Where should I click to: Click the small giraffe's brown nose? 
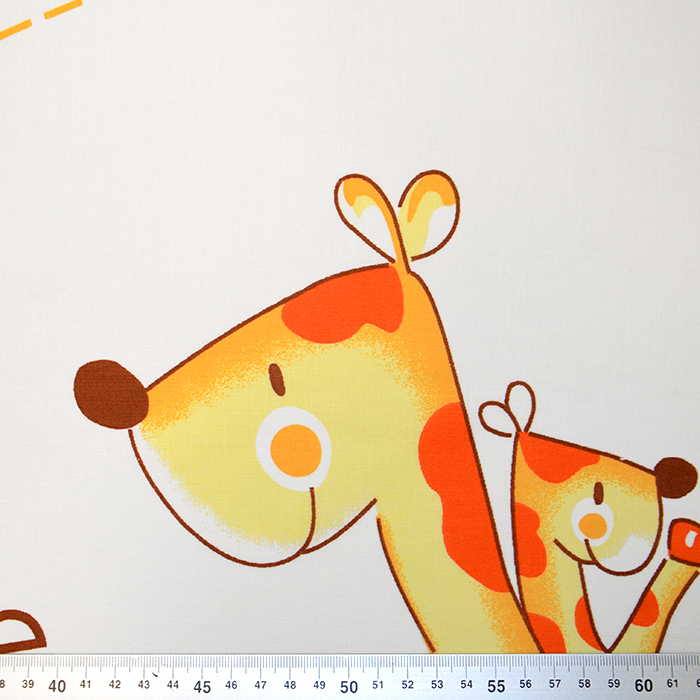coord(676,477)
